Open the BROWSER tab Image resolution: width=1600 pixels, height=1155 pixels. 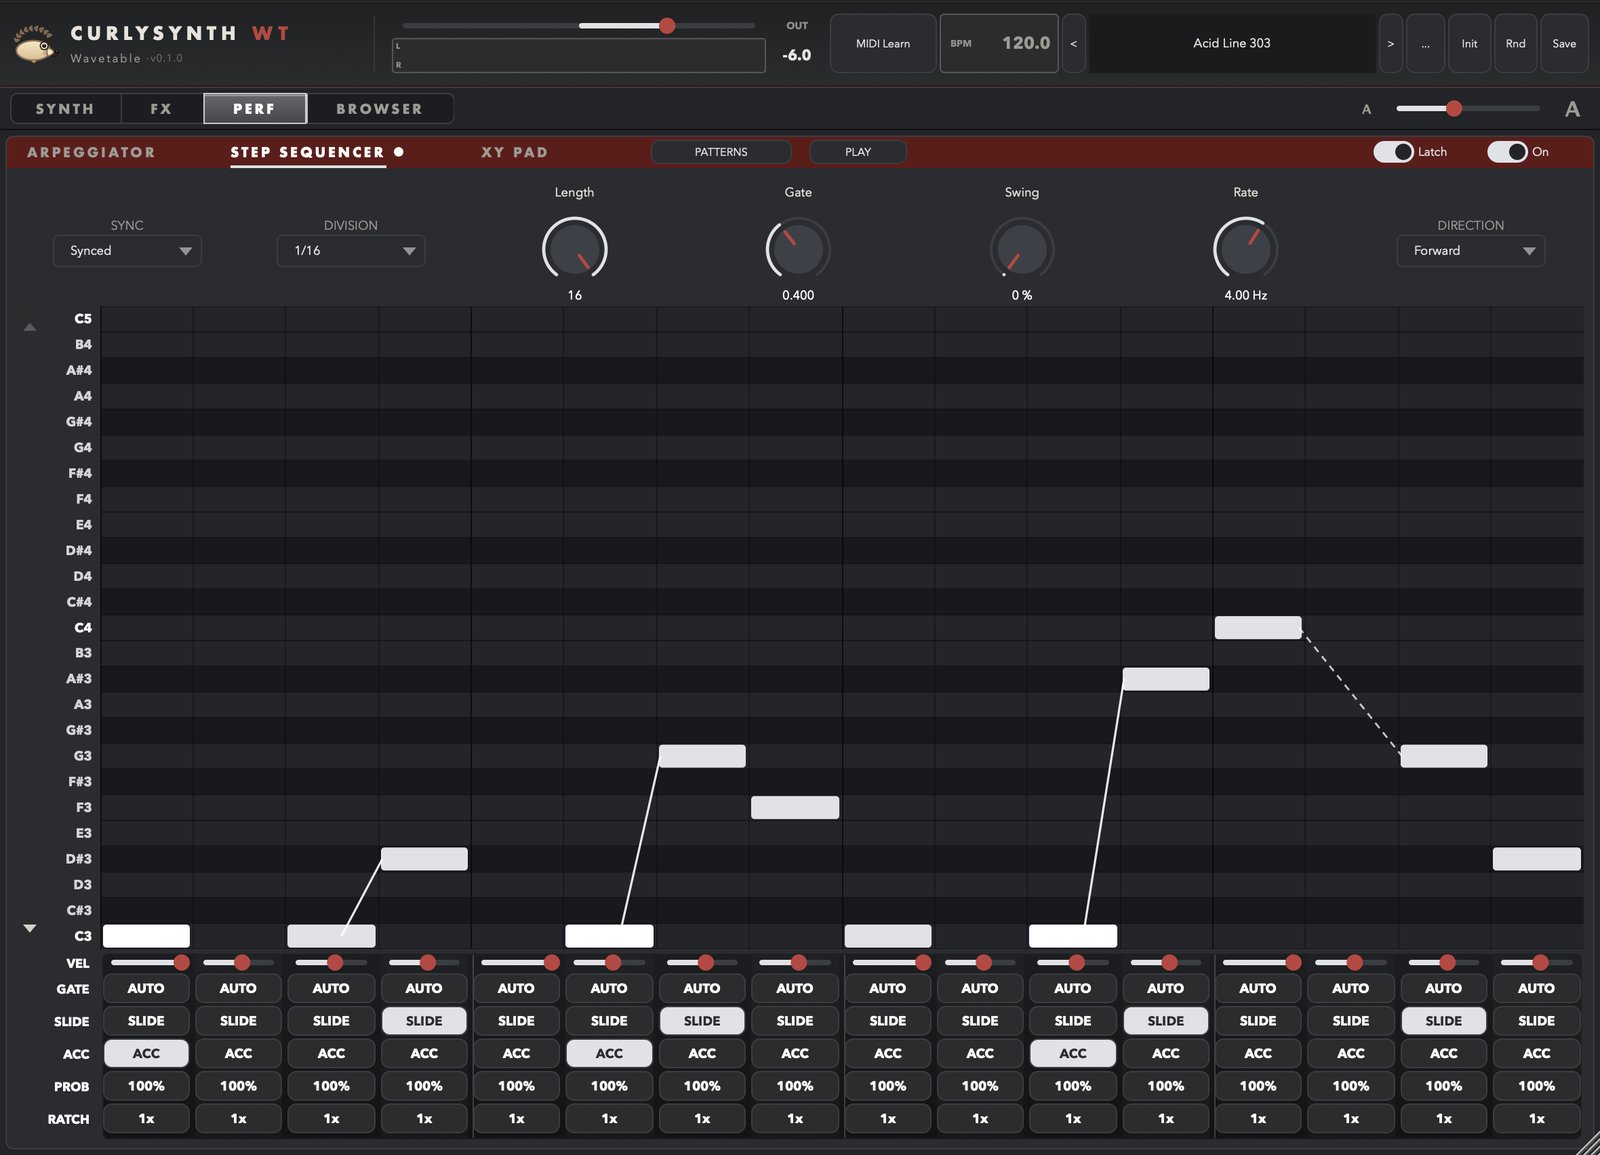pyautogui.click(x=379, y=109)
